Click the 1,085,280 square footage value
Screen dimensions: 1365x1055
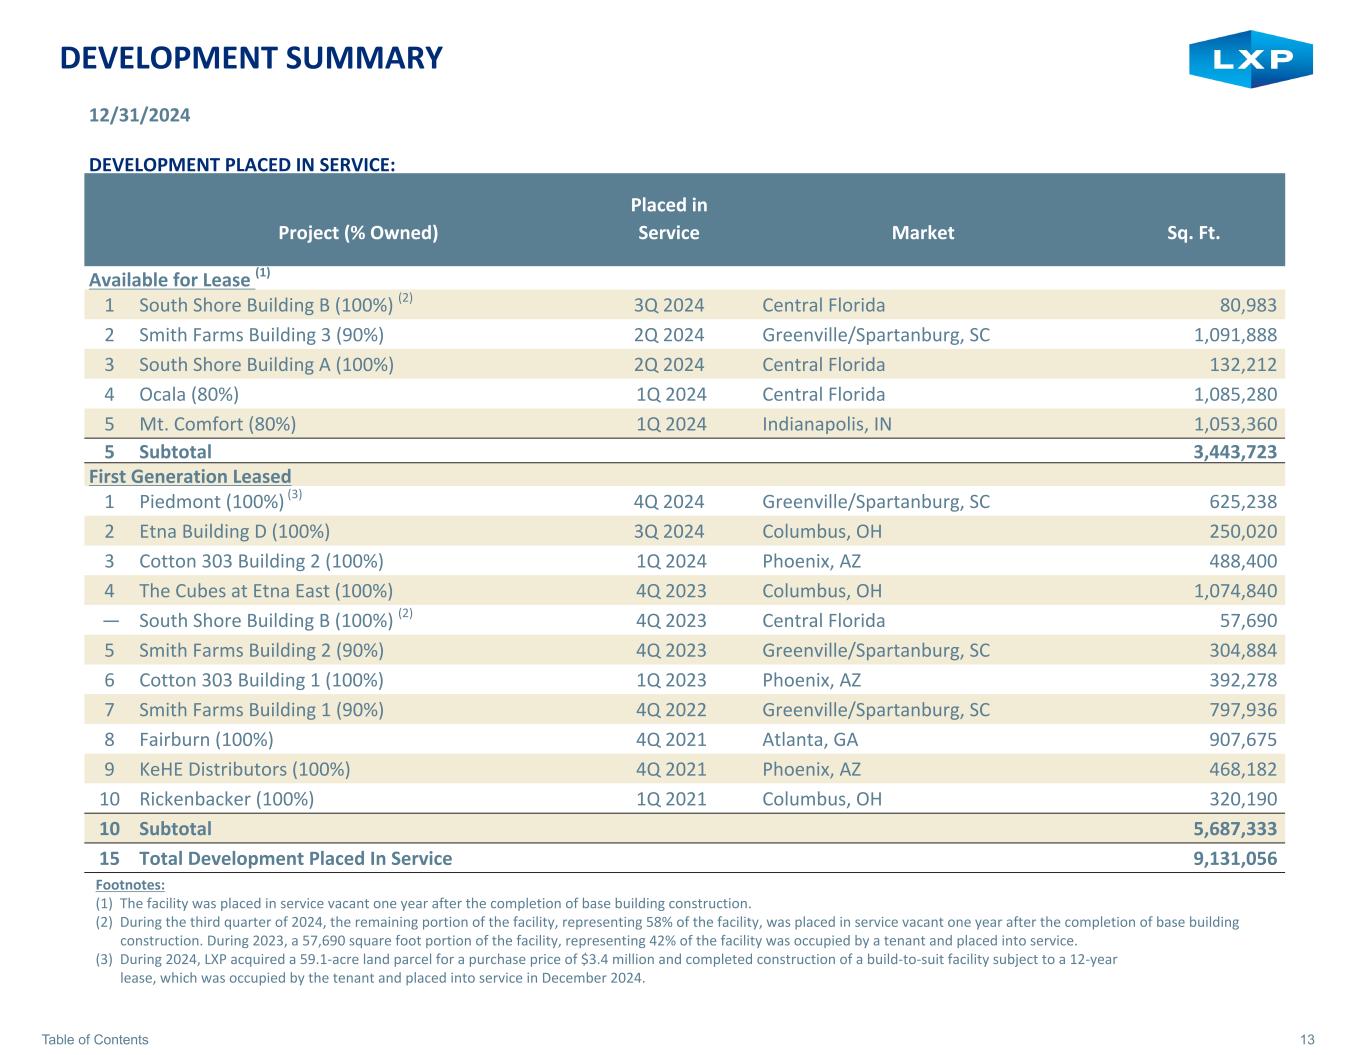pyautogui.click(x=1235, y=395)
